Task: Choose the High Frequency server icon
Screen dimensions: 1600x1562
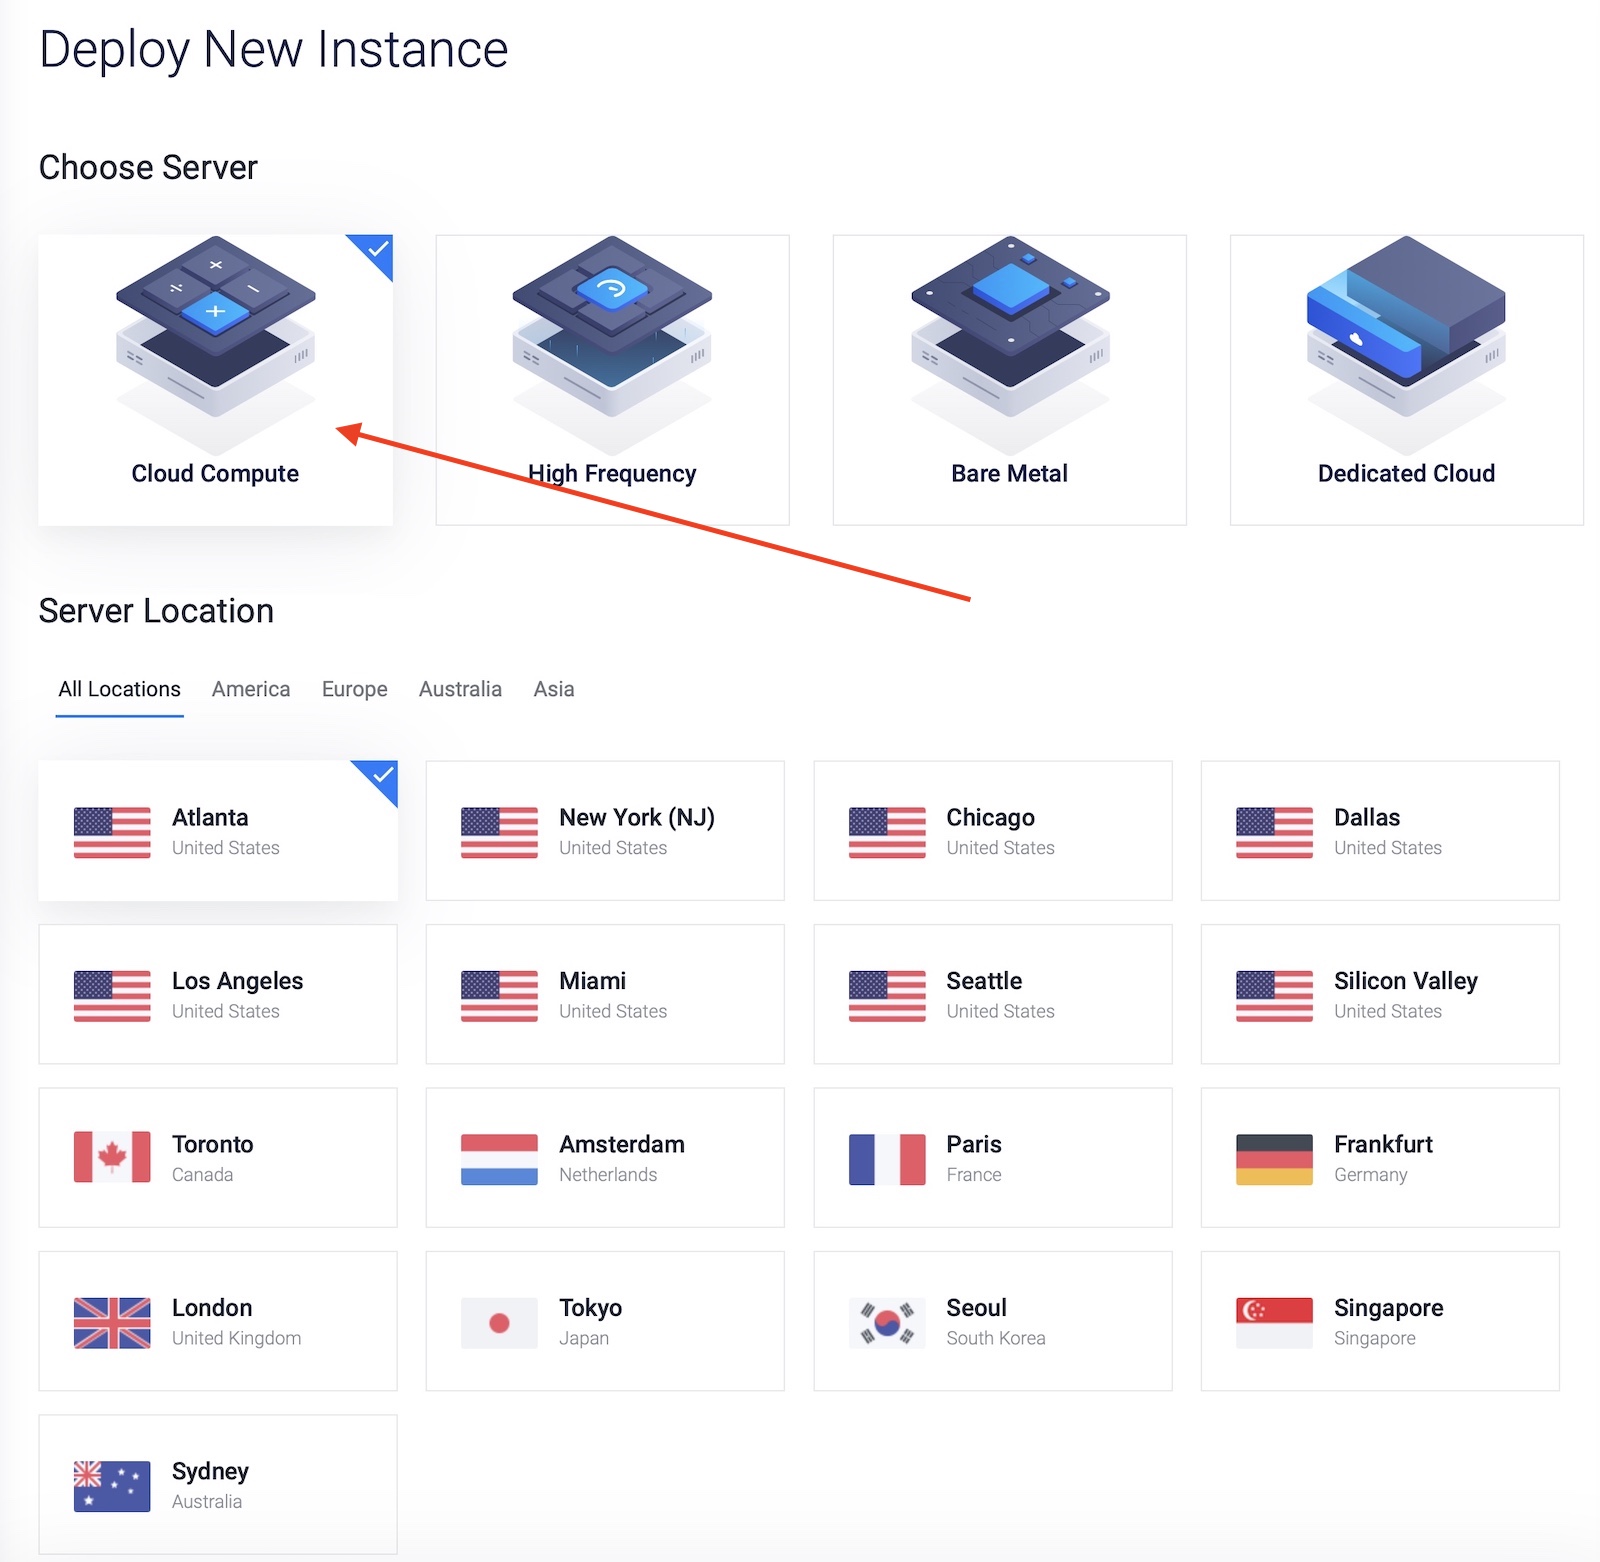Action: pos(612,330)
